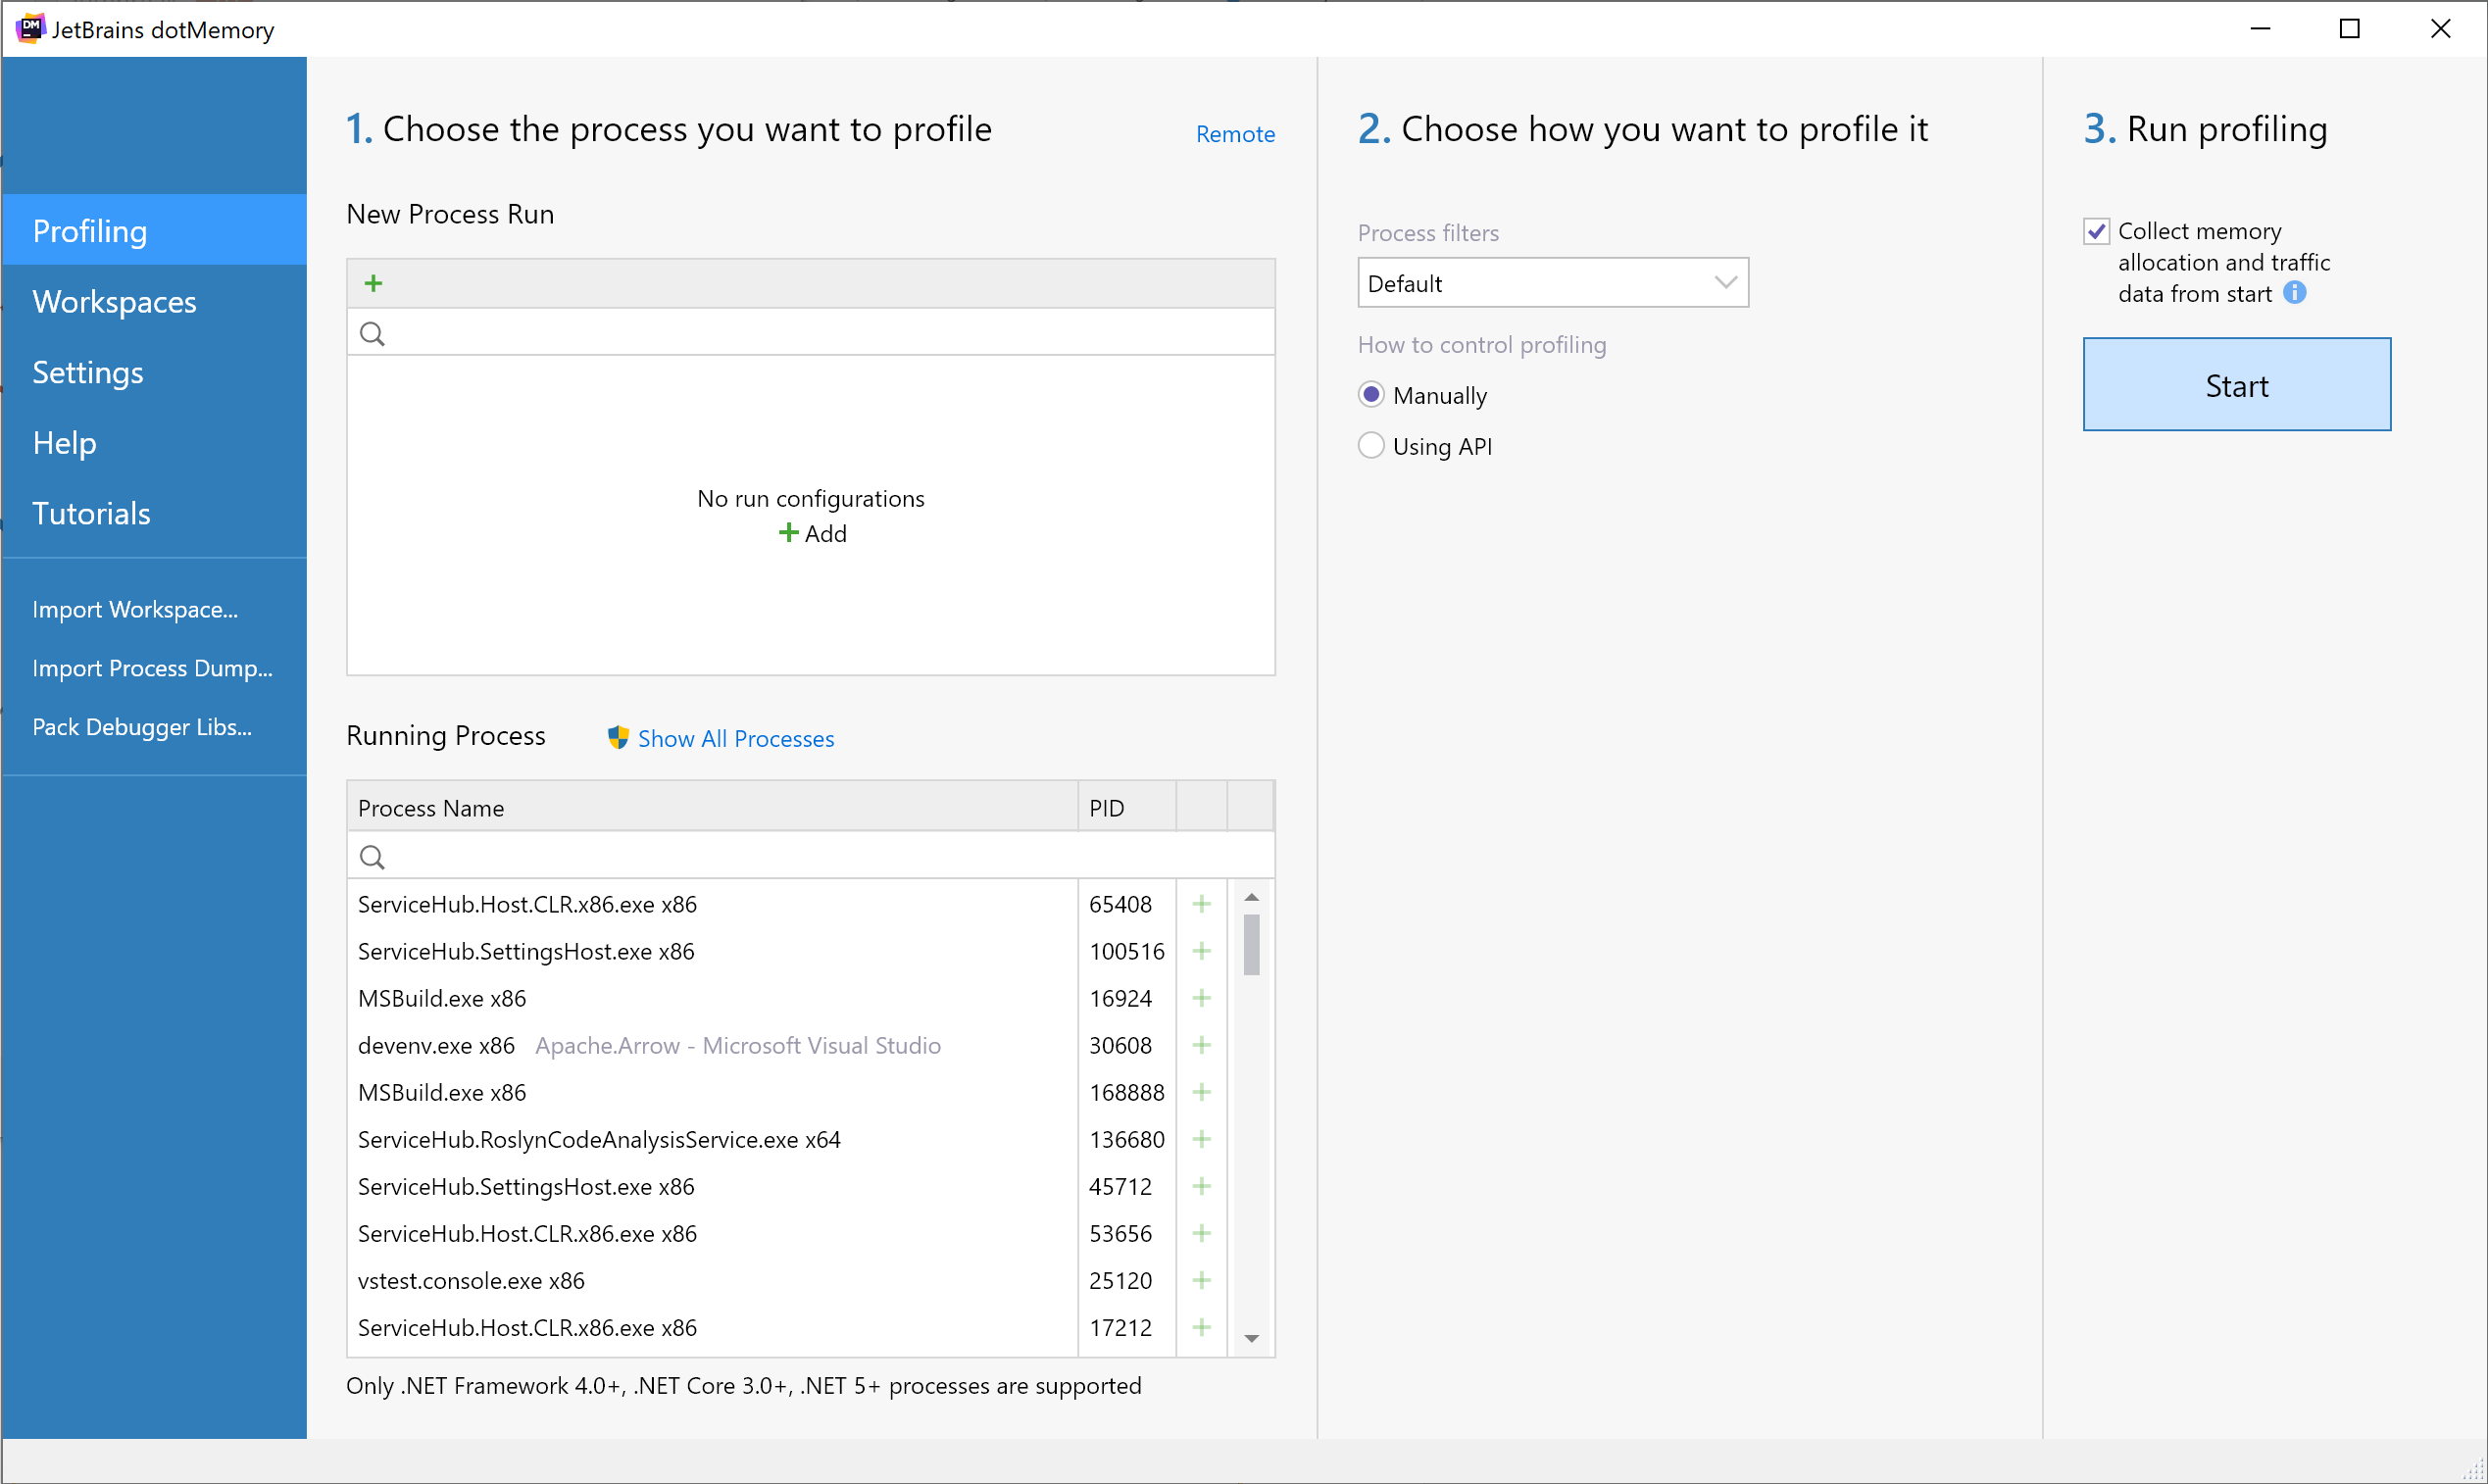Click the dotMemory app icon in the title bar
This screenshot has width=2488, height=1484.
click(30, 28)
